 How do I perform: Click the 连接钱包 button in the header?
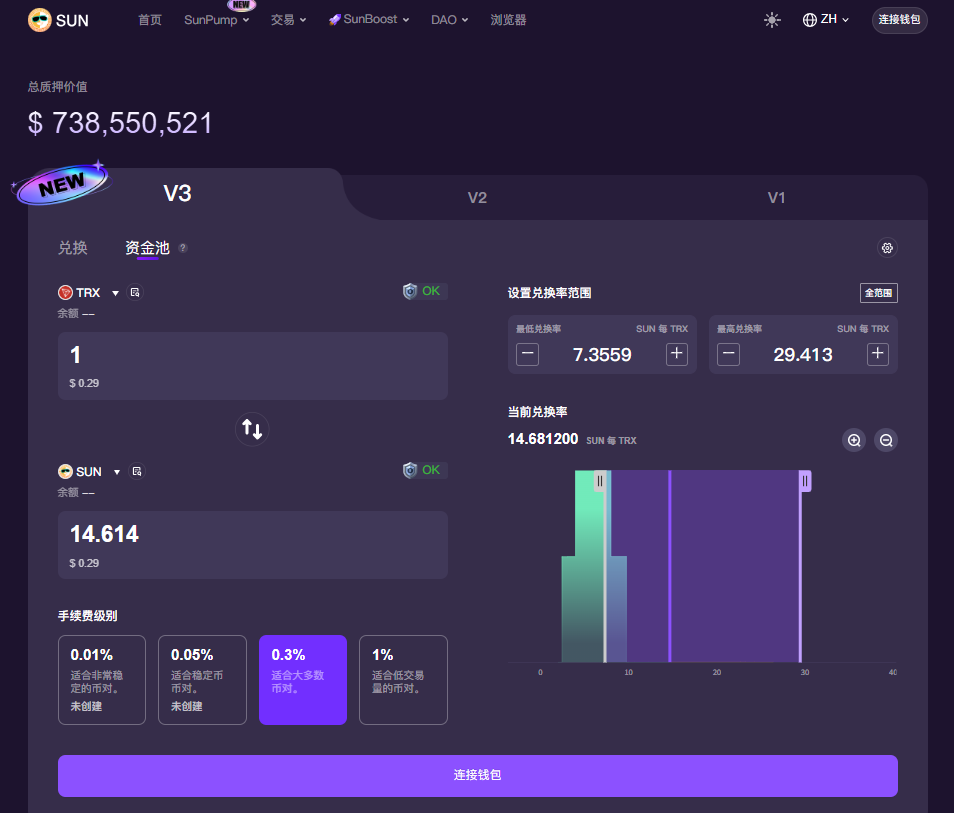899,20
